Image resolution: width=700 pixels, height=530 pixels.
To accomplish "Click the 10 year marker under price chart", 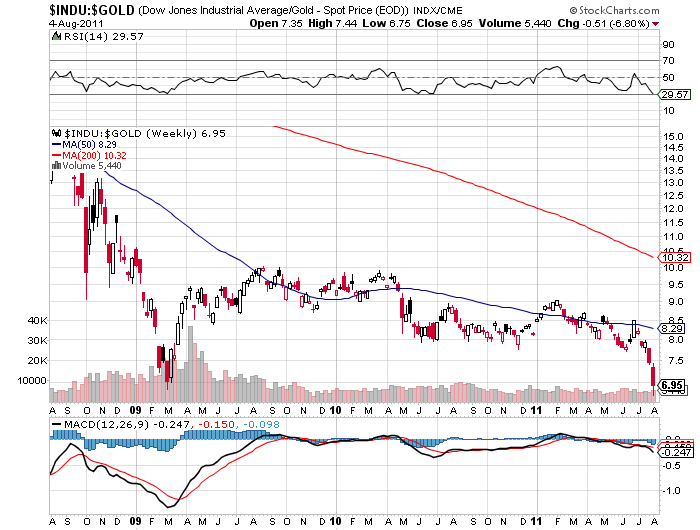I will 336,410.
